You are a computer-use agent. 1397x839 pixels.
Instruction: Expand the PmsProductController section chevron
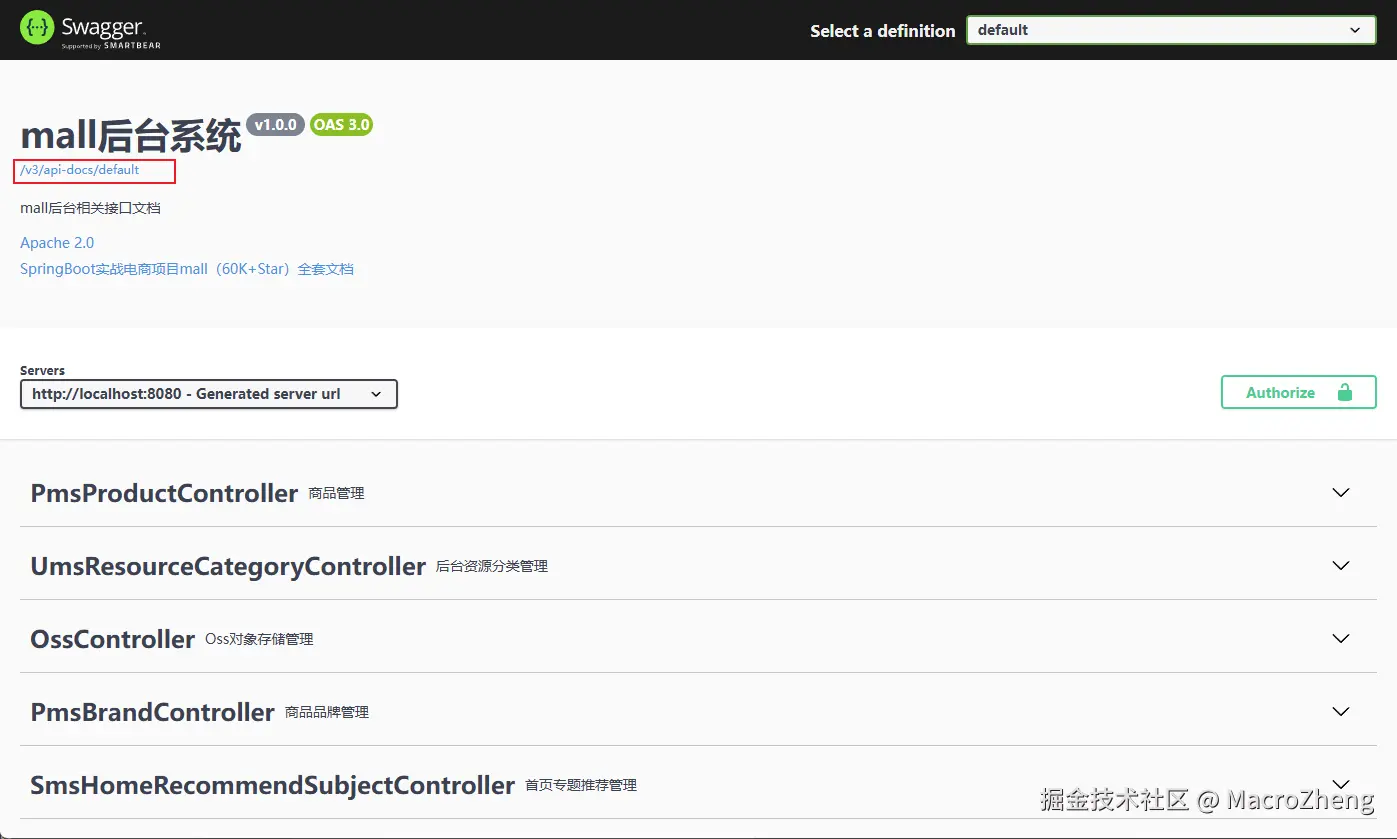[x=1341, y=492]
